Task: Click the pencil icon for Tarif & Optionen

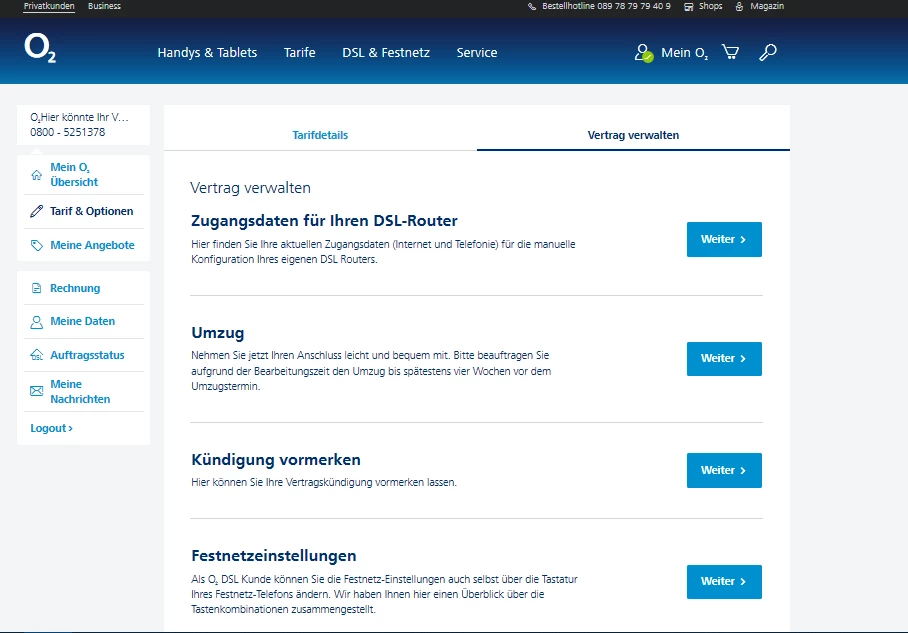Action: (36, 211)
